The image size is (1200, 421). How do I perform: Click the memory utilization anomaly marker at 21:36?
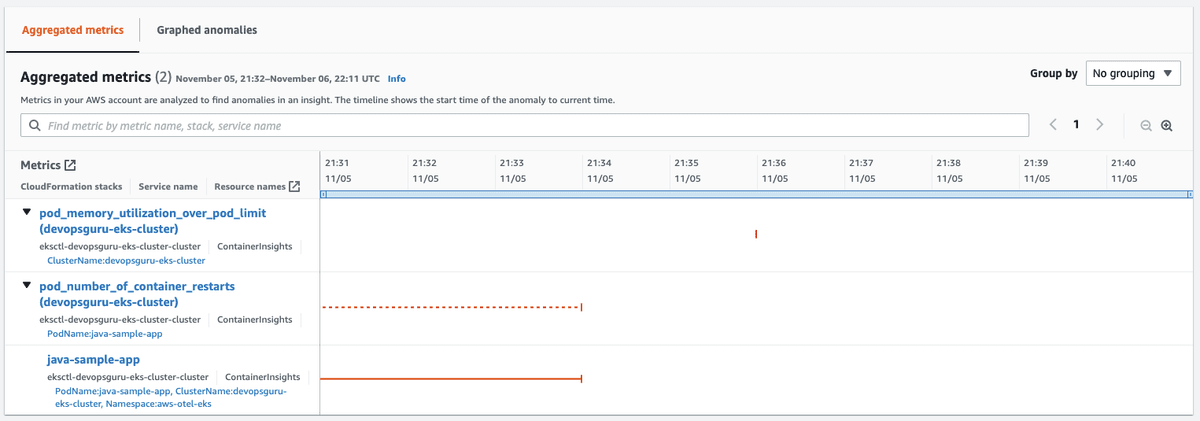pos(756,234)
